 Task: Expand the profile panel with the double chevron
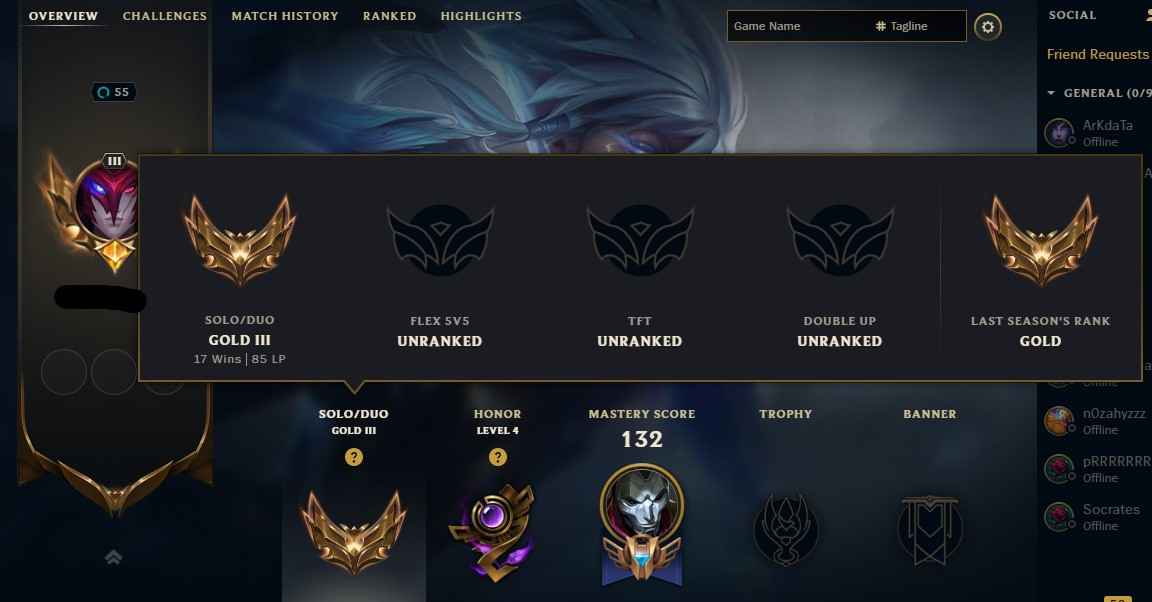pyautogui.click(x=113, y=558)
